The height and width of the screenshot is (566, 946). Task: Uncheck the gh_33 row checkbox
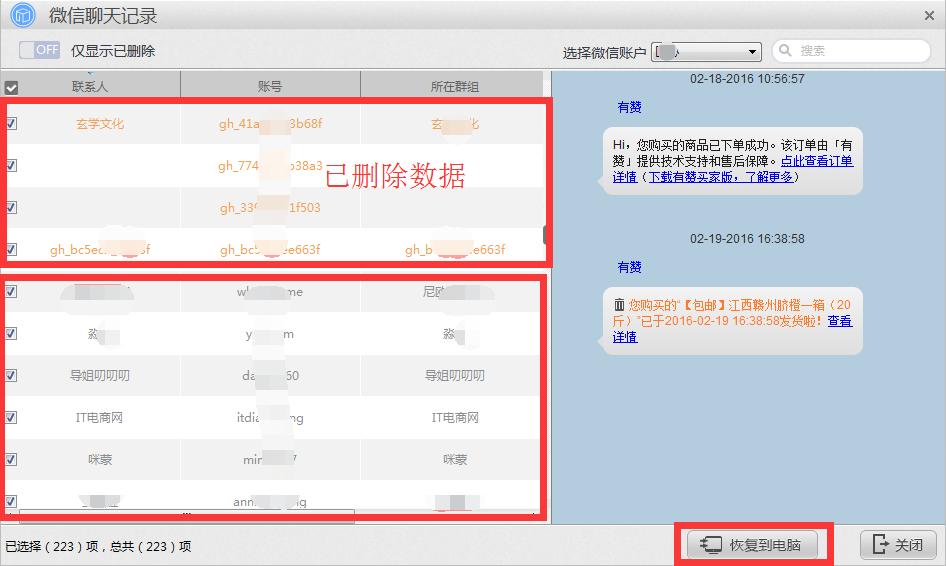[x=11, y=207]
